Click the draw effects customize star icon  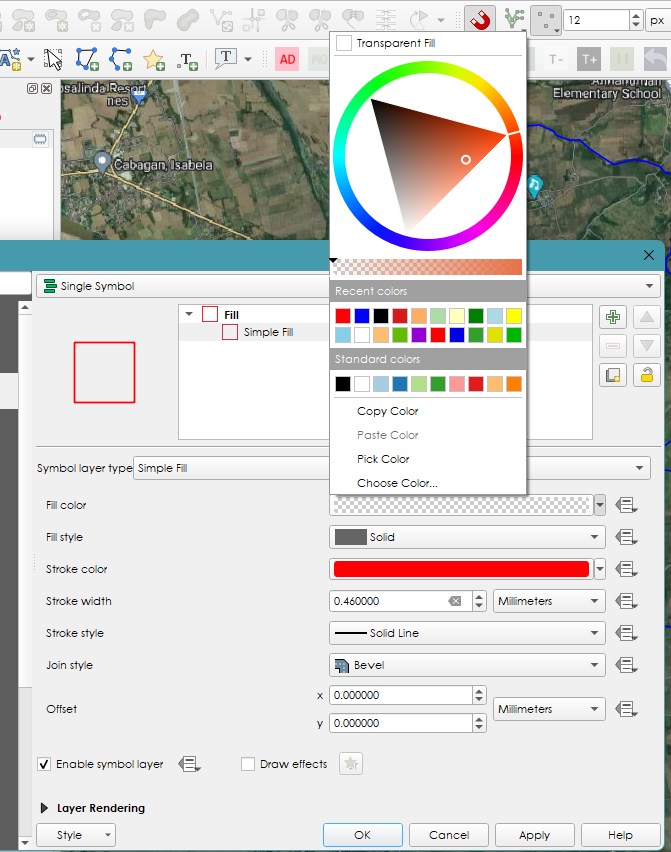click(350, 764)
